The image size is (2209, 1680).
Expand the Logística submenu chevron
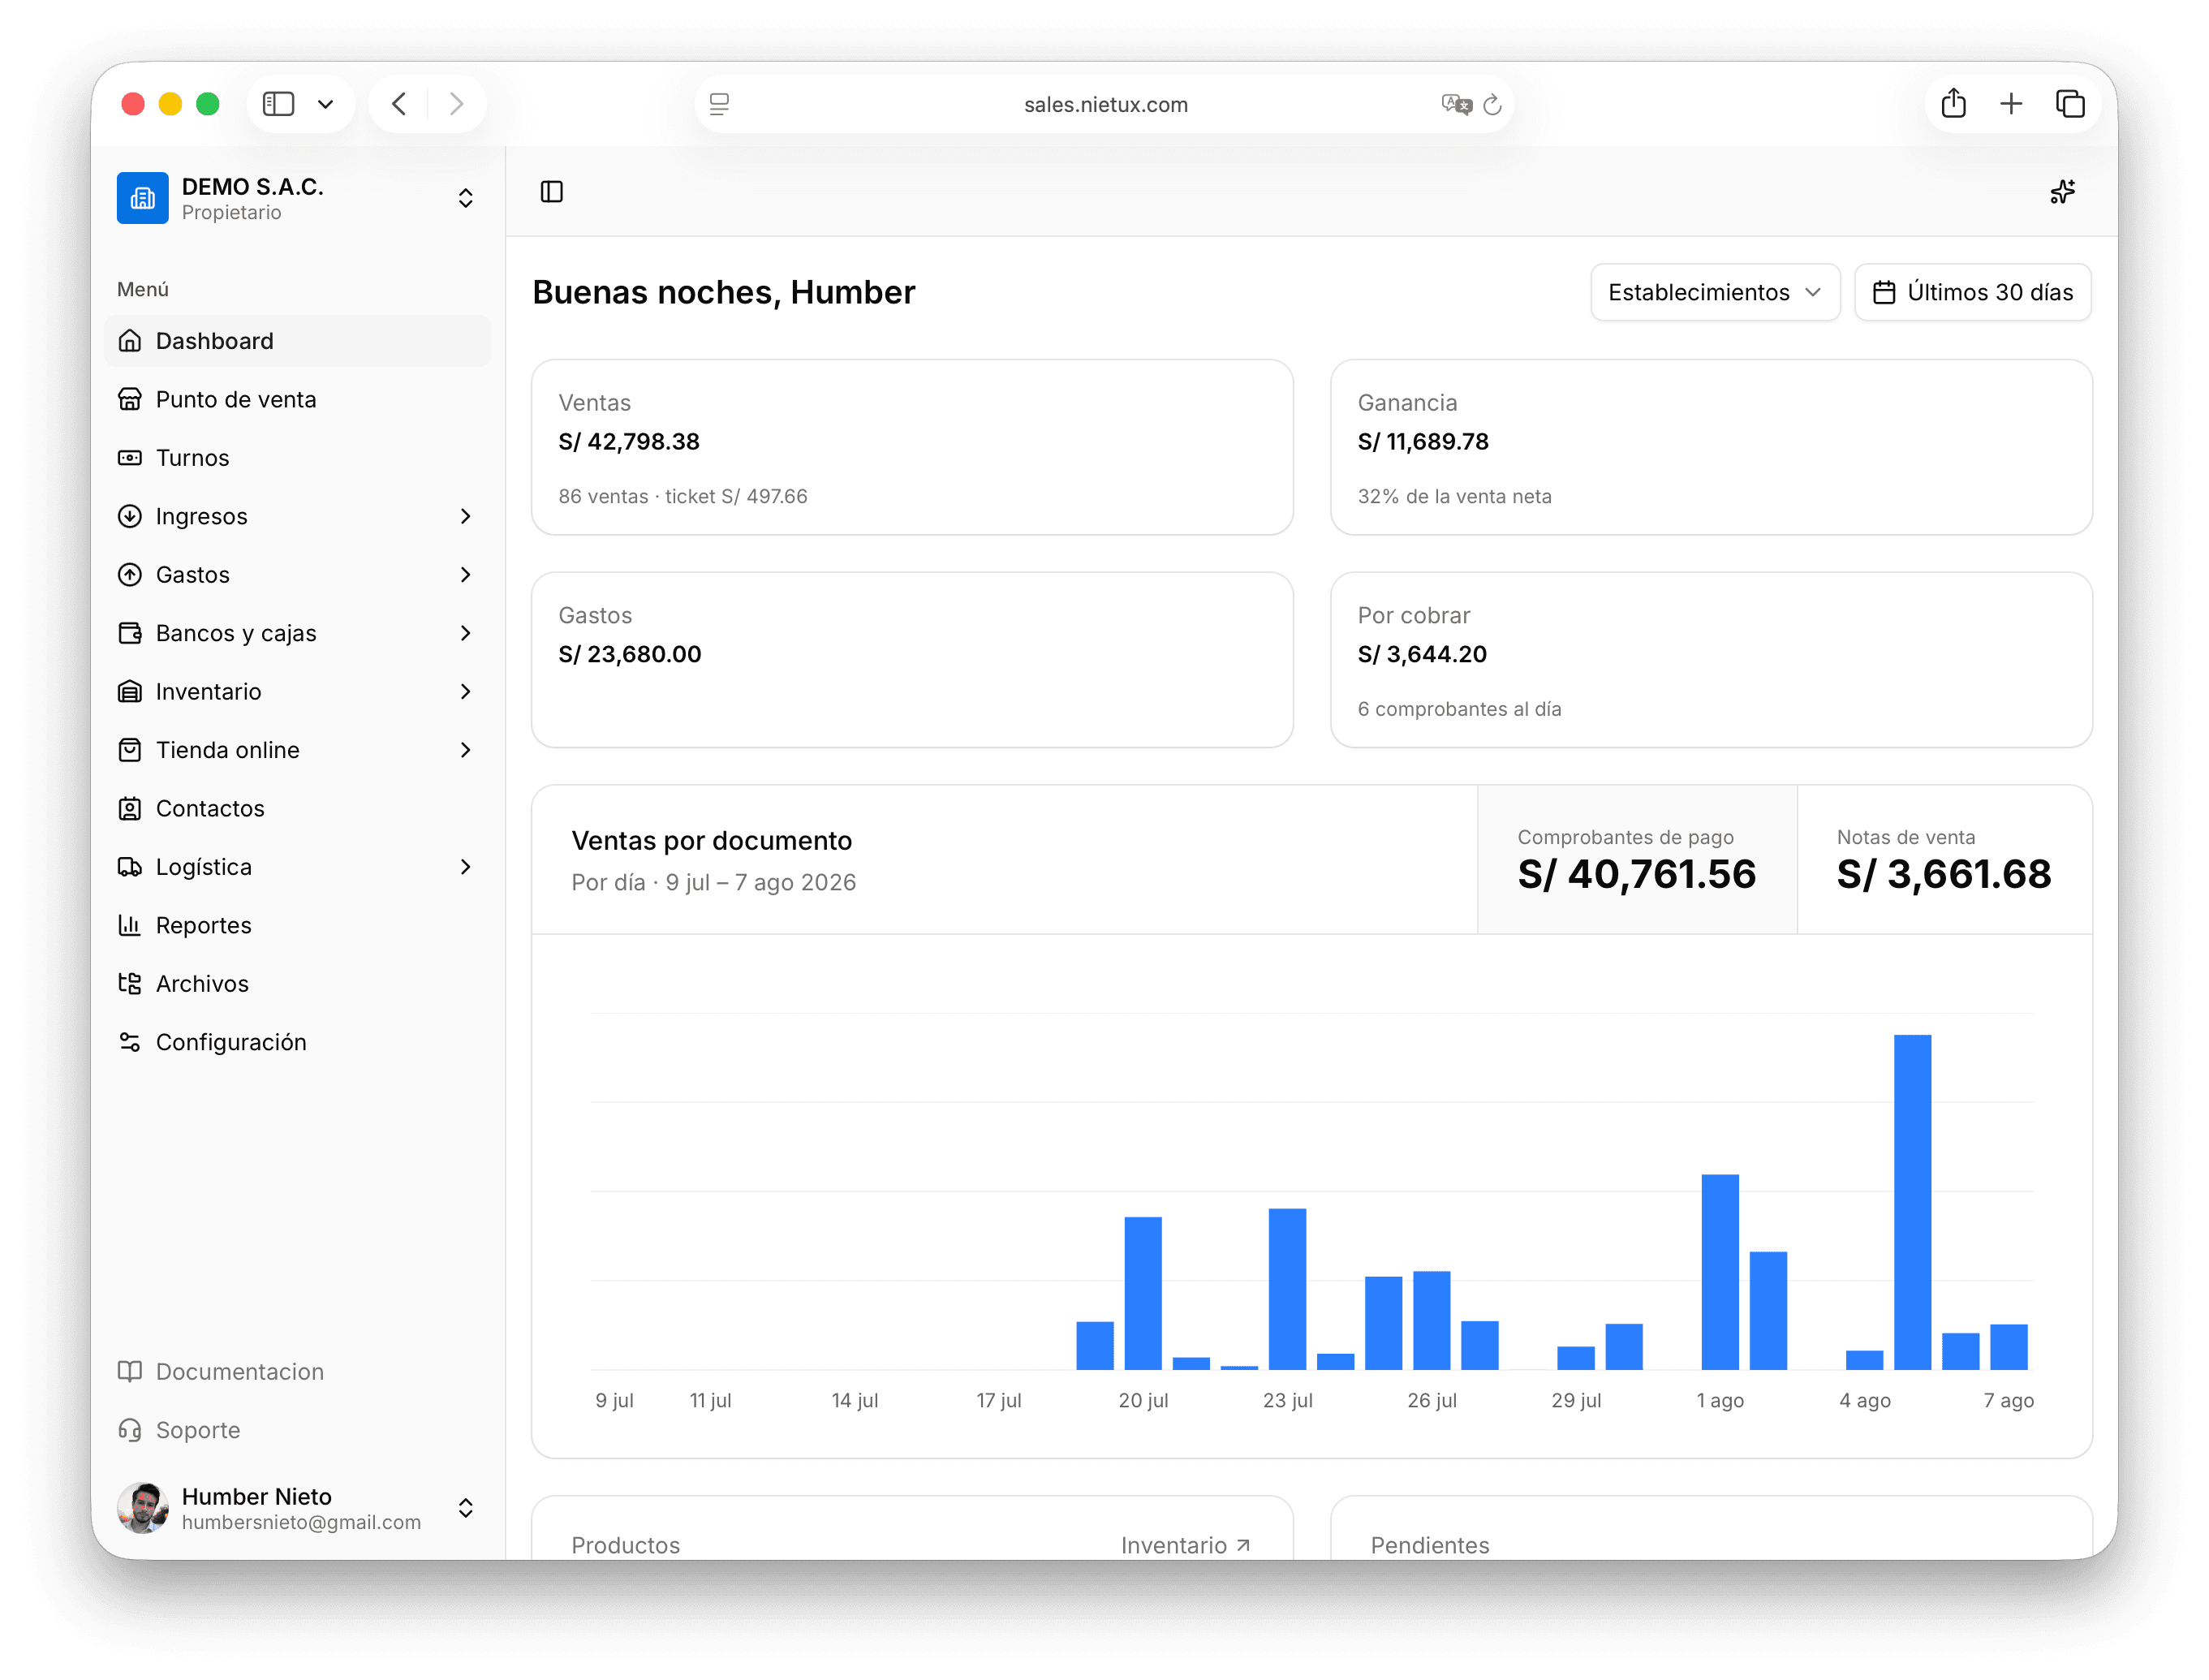click(x=465, y=867)
